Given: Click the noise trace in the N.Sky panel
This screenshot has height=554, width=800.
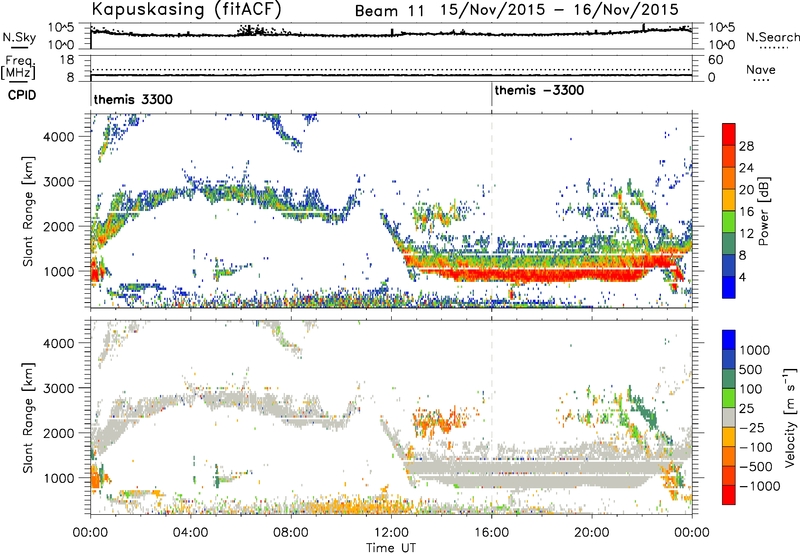Looking at the screenshot, I should [391, 34].
